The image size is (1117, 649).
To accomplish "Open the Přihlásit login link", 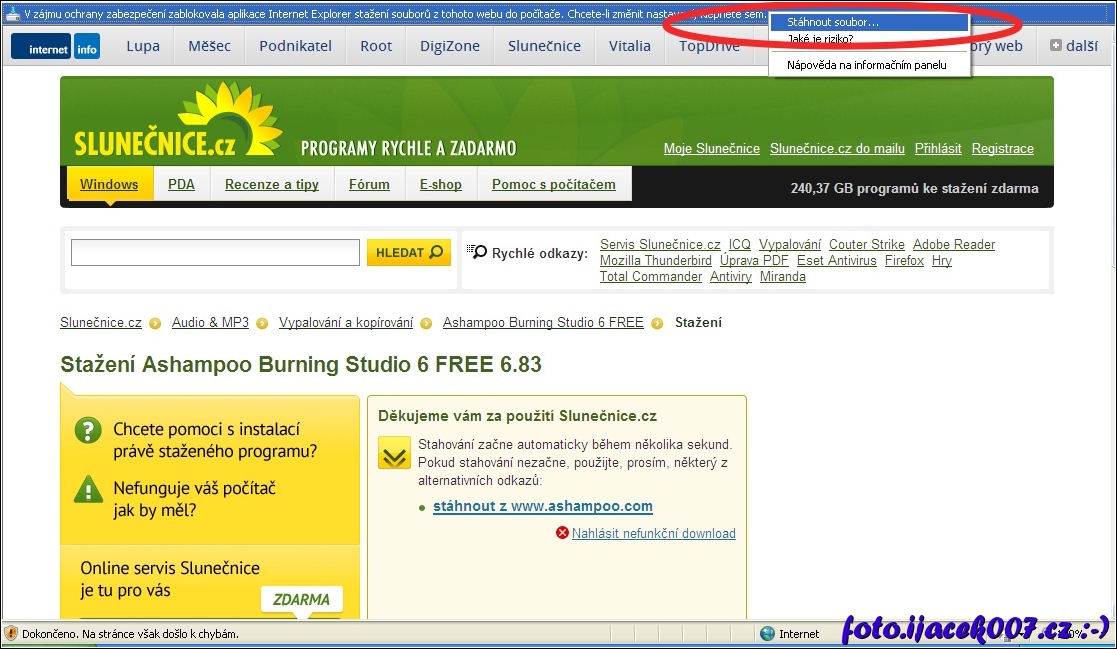I will coord(937,148).
